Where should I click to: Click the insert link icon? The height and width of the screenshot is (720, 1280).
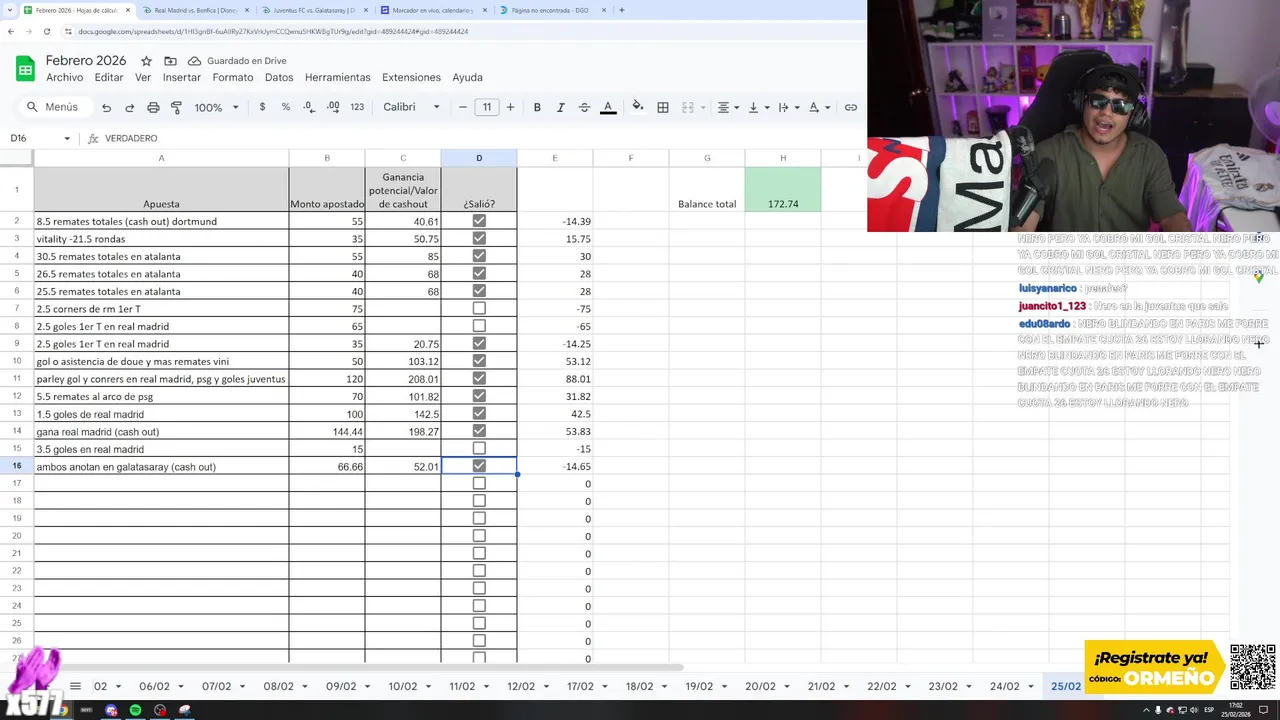pos(851,107)
